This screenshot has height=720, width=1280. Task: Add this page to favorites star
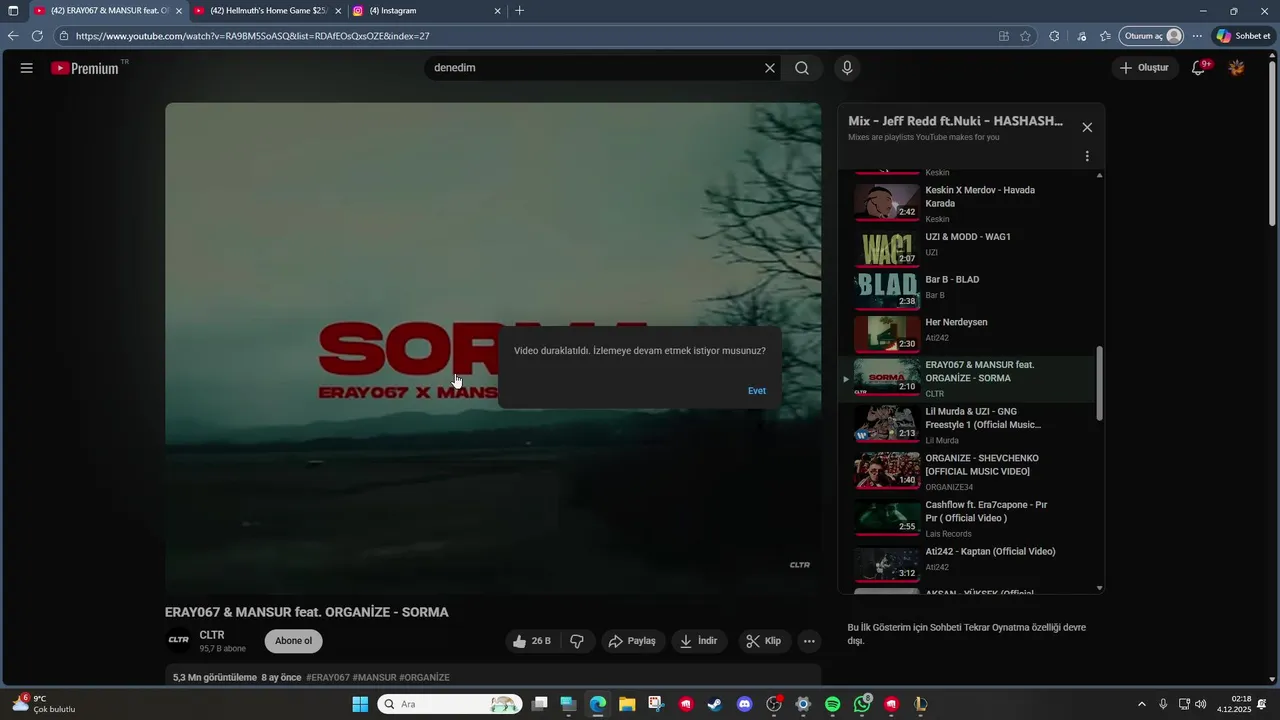click(1025, 36)
